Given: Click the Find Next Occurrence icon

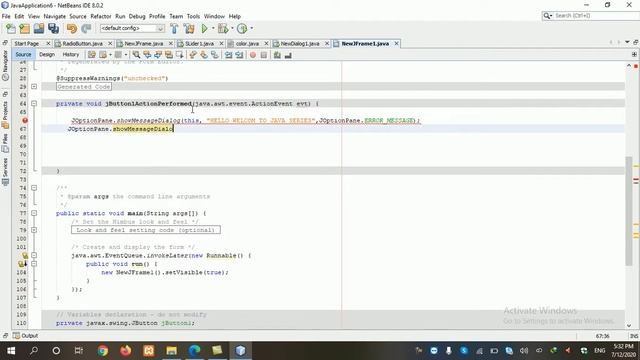Looking at the screenshot, I should 158,55.
